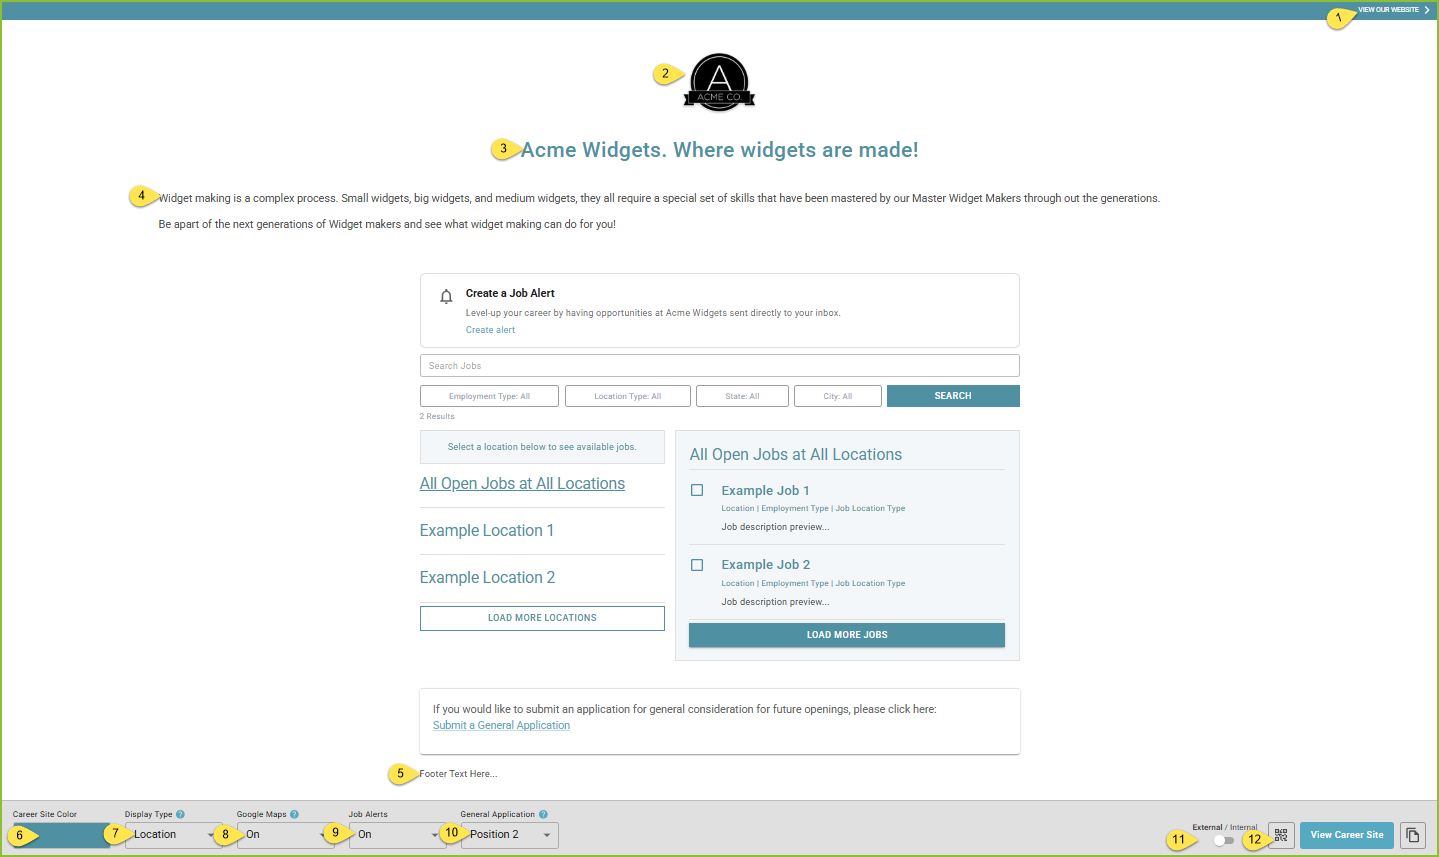Click the job alert bell icon
The width and height of the screenshot is (1439, 857).
[446, 297]
